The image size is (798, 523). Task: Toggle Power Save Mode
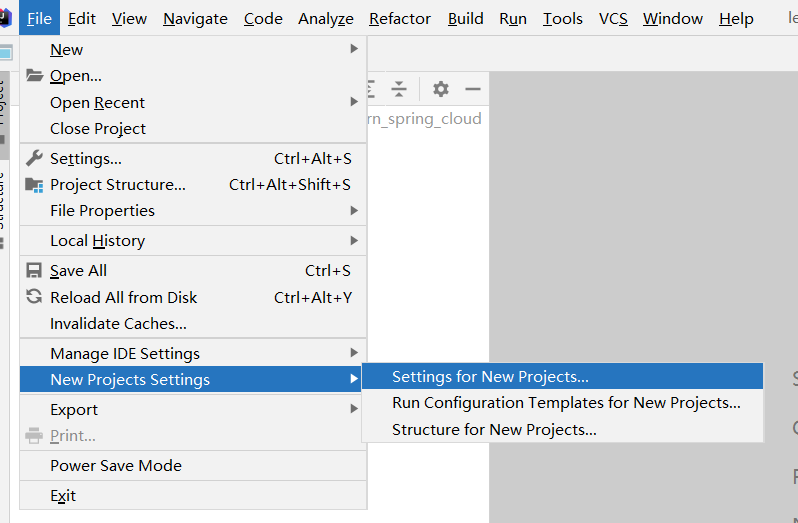(116, 465)
